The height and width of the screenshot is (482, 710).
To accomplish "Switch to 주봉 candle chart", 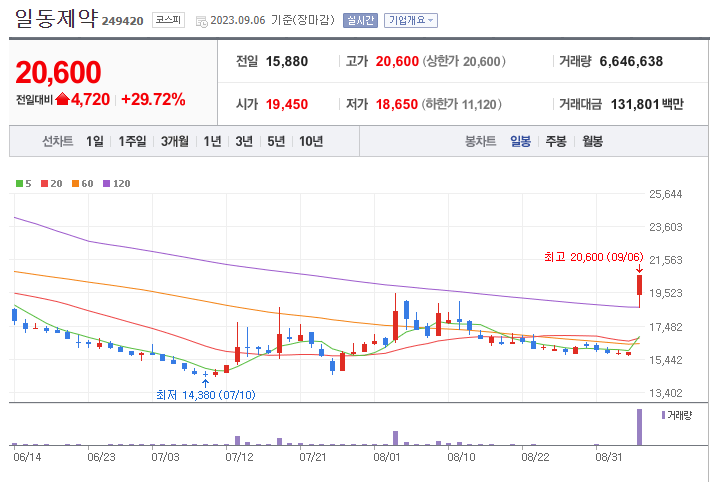I will tap(556, 141).
